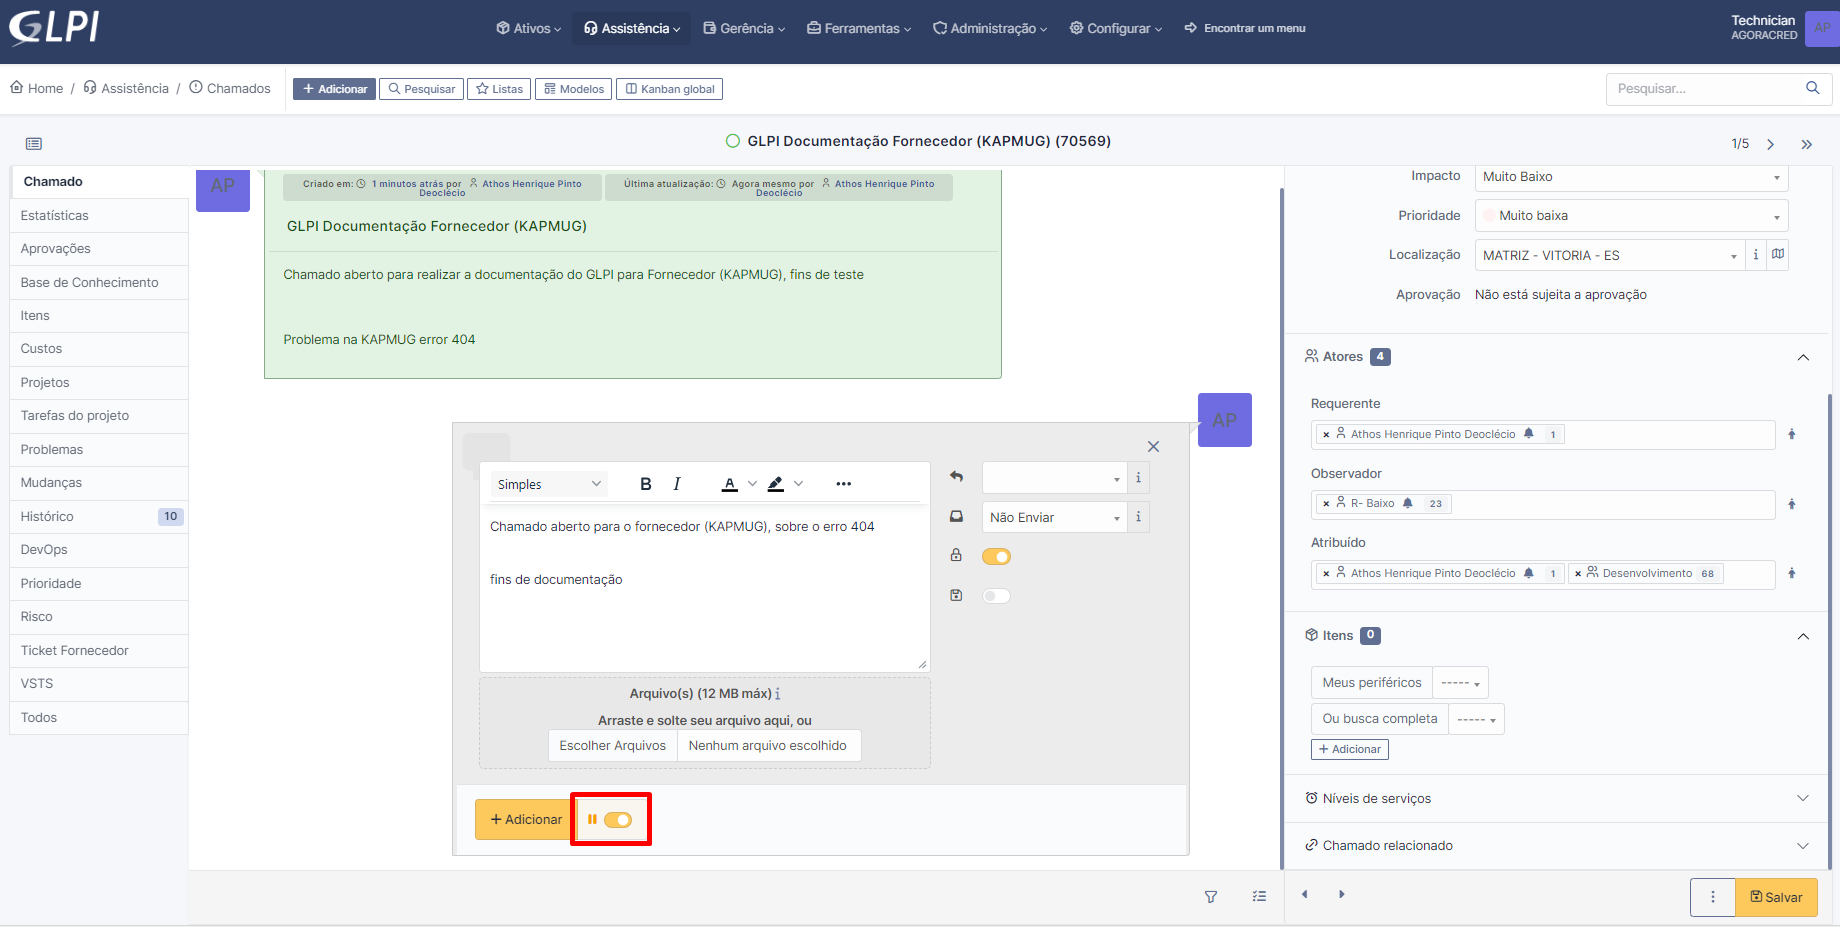Image resolution: width=1840 pixels, height=927 pixels.
Task: Click info icon beside Não Enviar
Action: point(1138,517)
